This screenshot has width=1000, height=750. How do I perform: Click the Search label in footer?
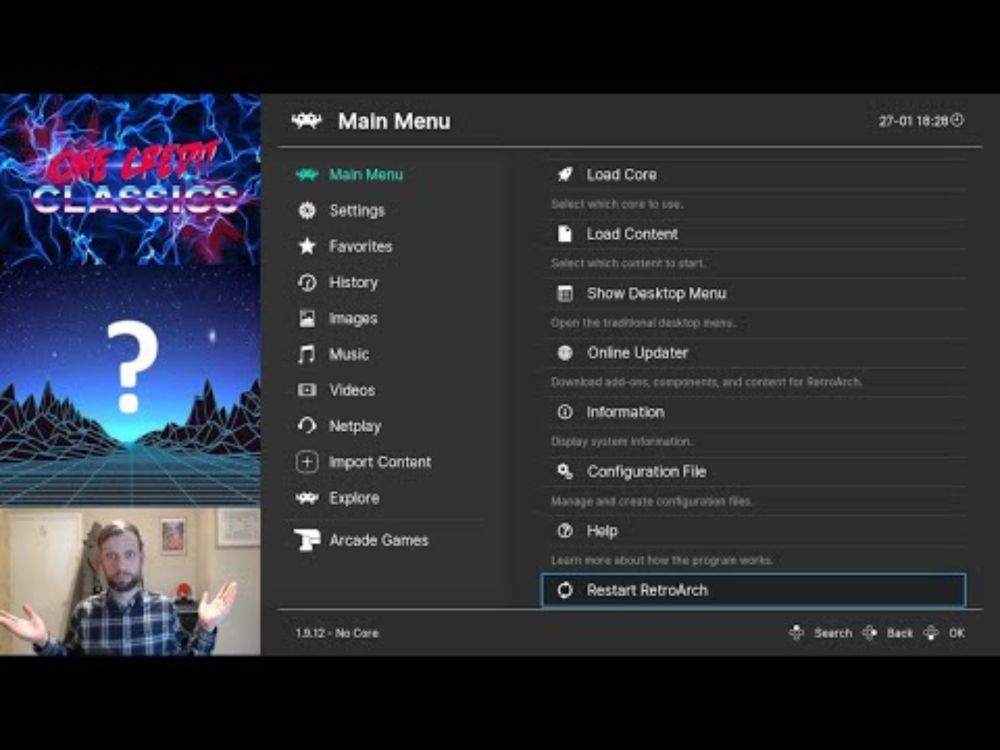833,633
